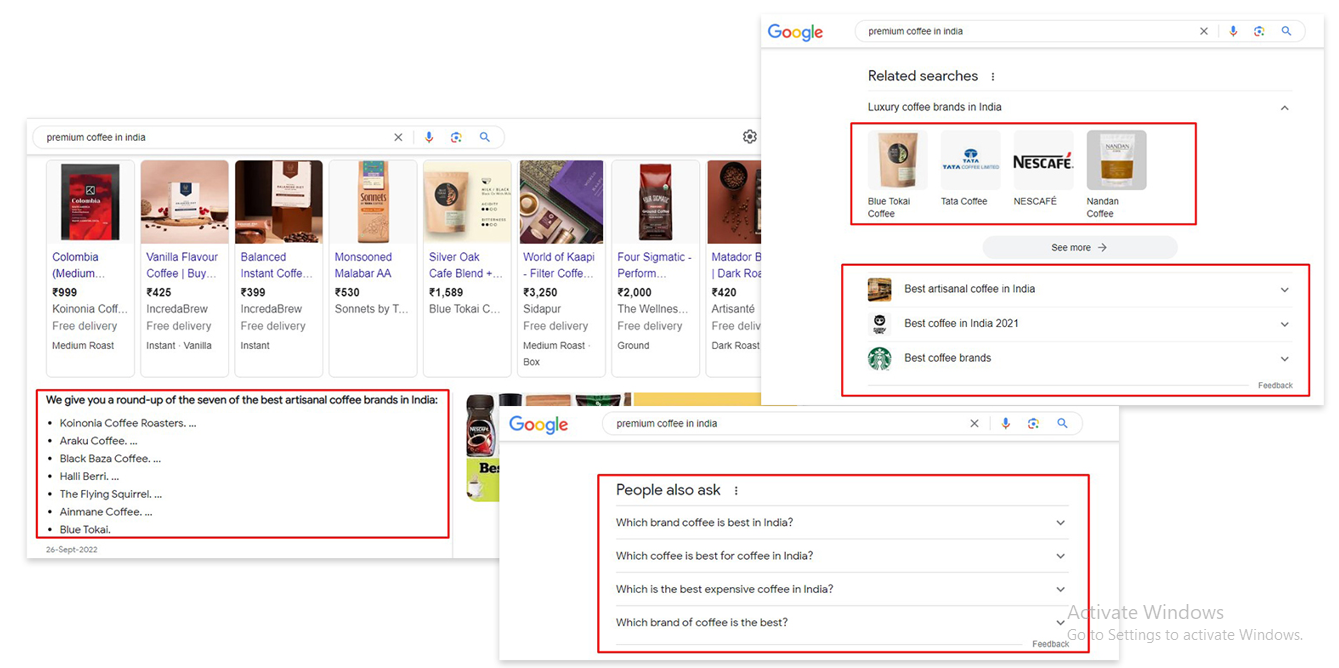
Task: Click ₹1,589 price of Silver Oak blend
Action: click(x=446, y=293)
